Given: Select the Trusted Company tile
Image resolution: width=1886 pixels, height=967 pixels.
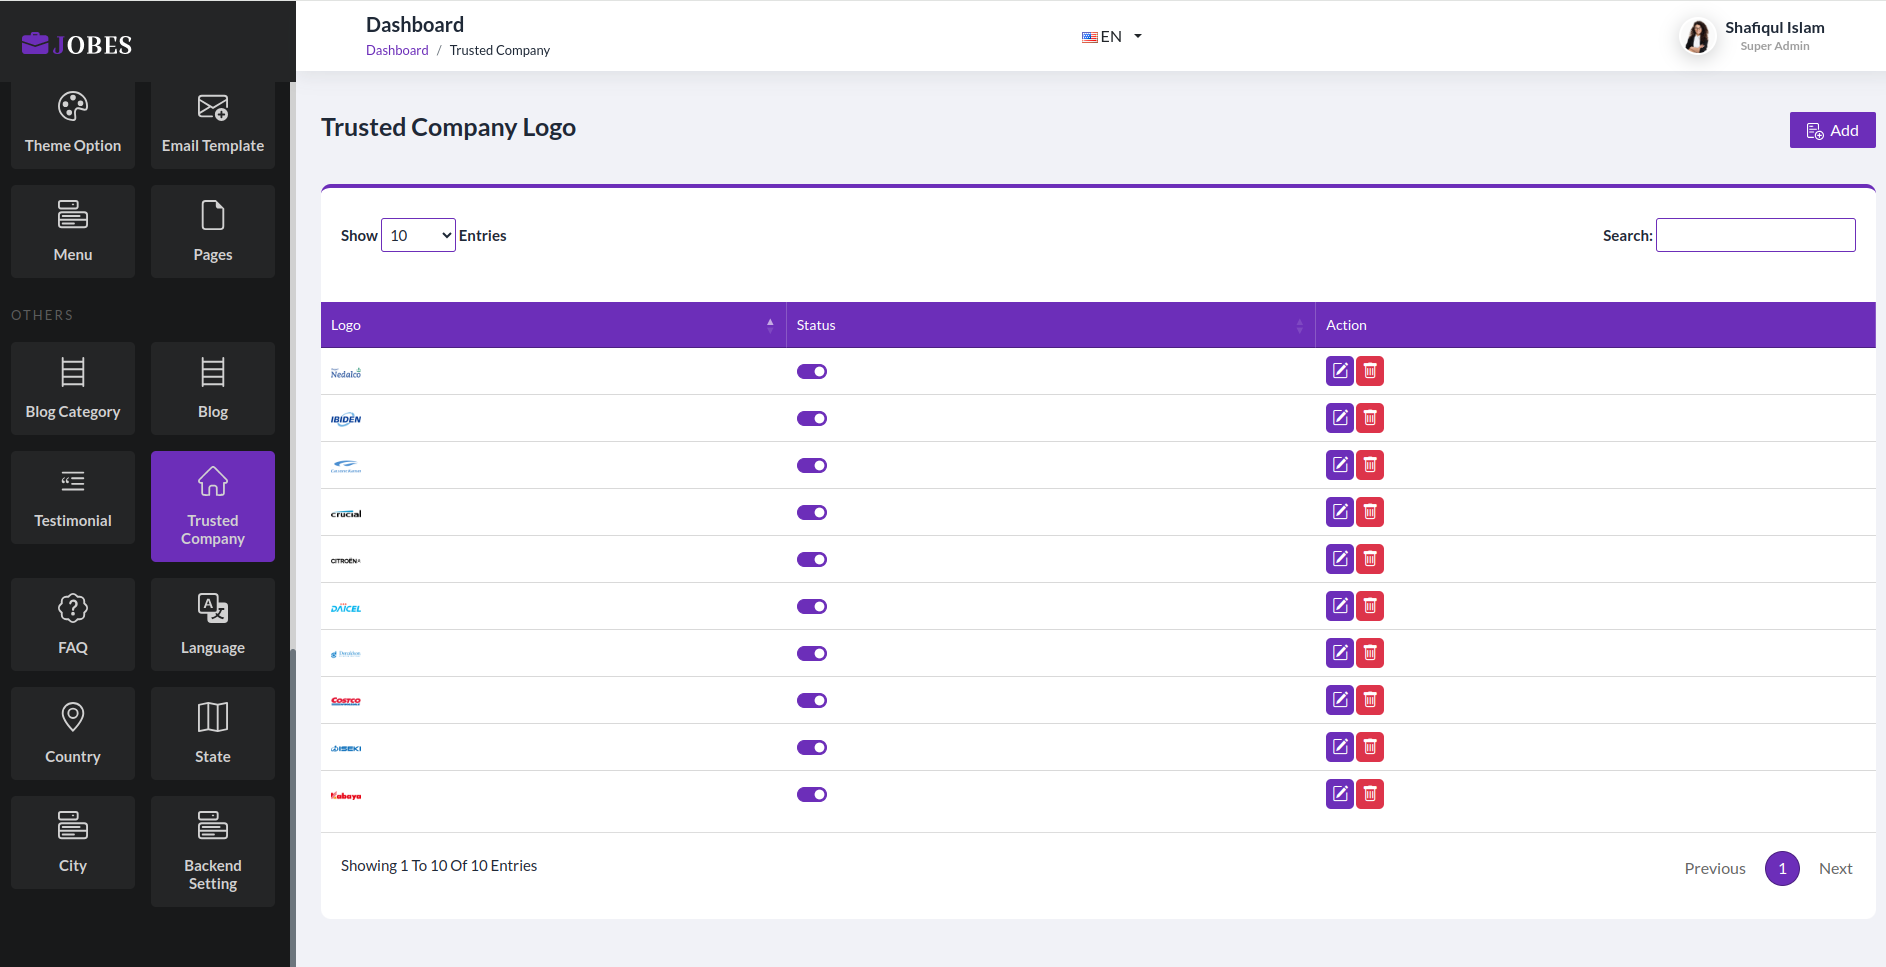Looking at the screenshot, I should pos(213,506).
